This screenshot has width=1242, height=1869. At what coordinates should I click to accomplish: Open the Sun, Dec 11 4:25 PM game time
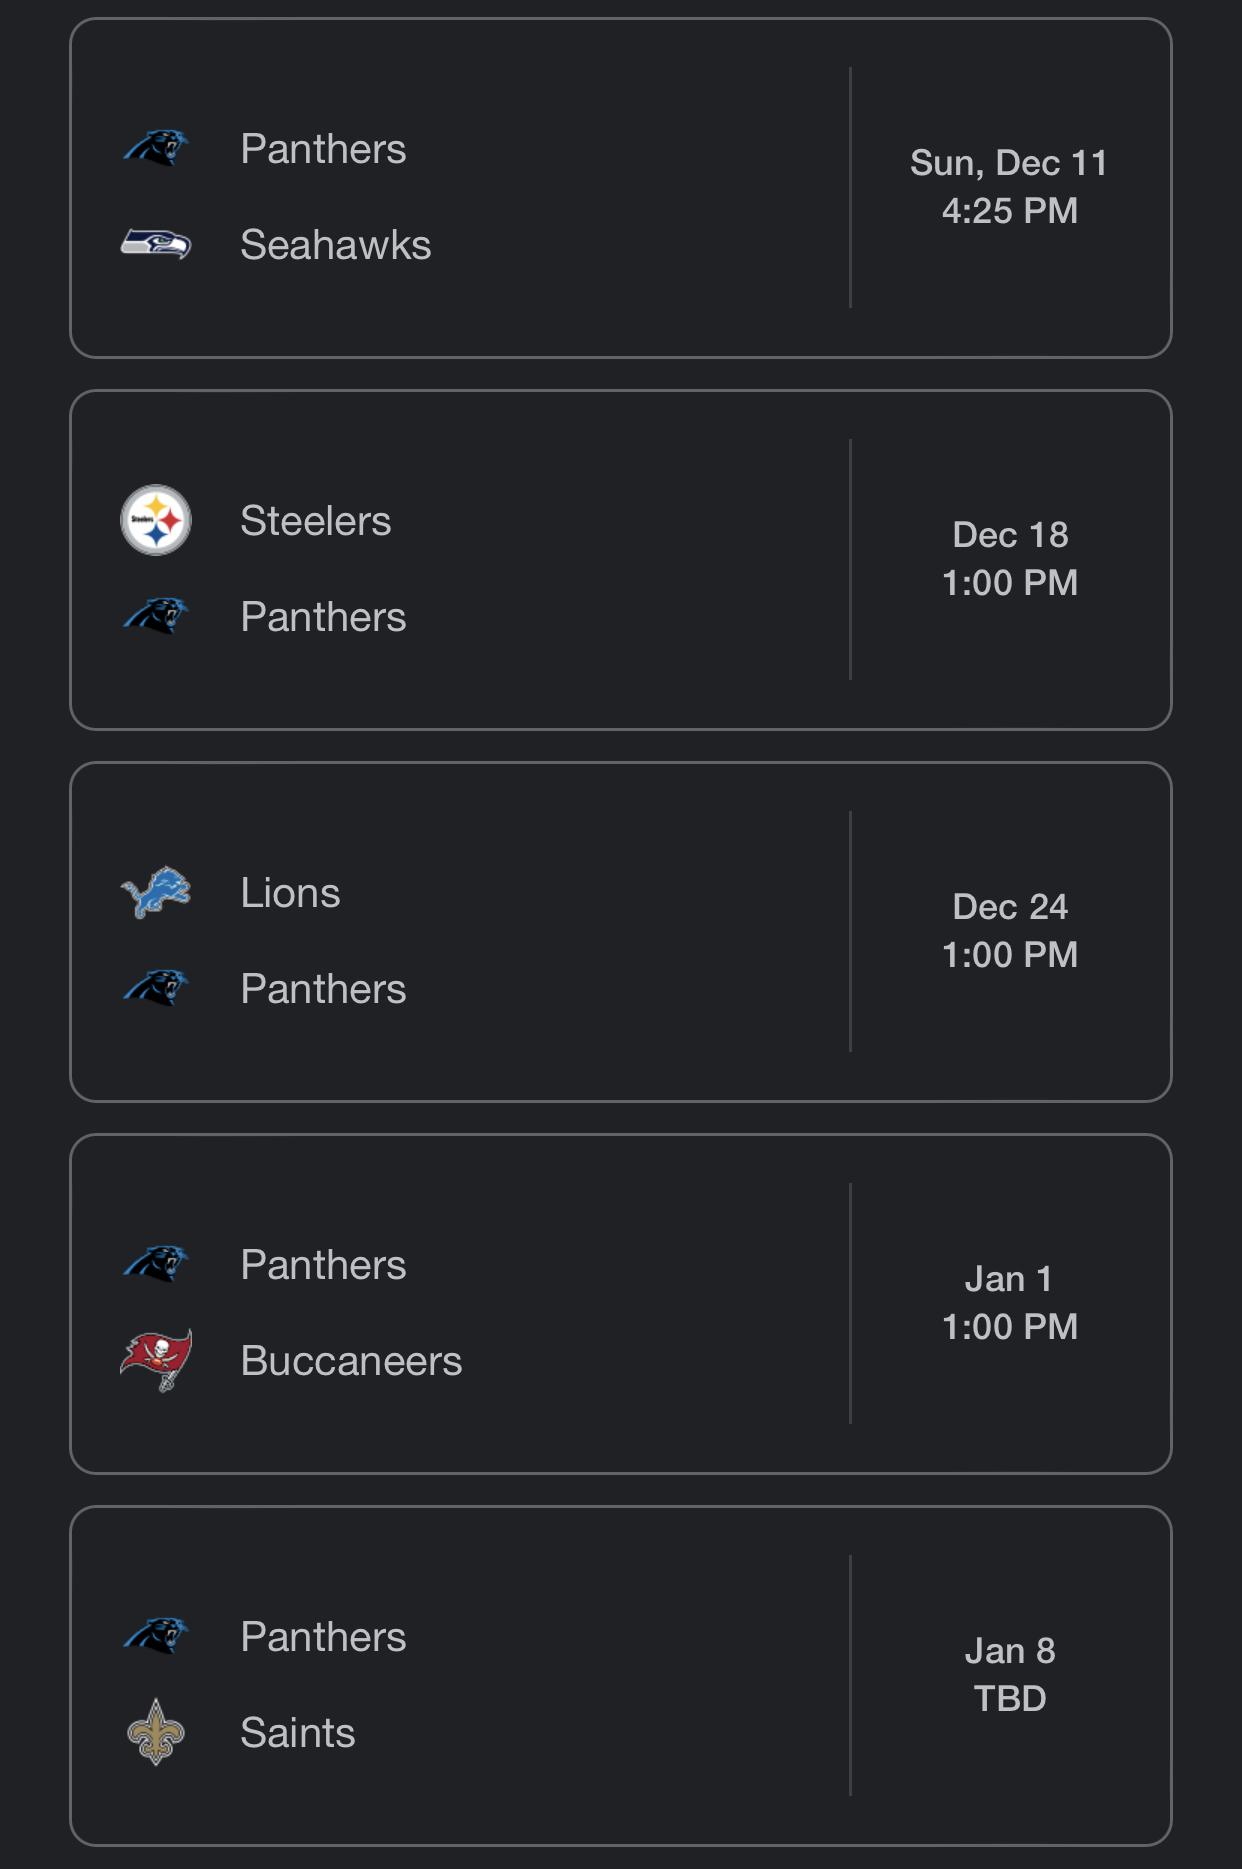pos(1010,187)
